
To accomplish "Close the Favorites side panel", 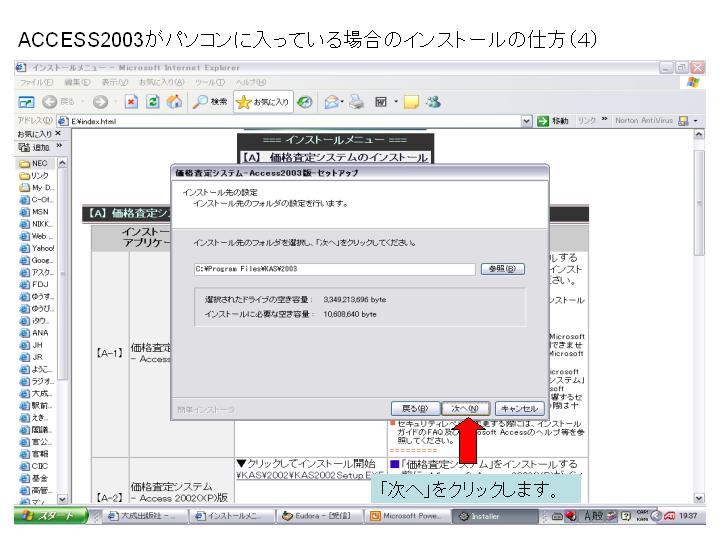I will (58, 133).
